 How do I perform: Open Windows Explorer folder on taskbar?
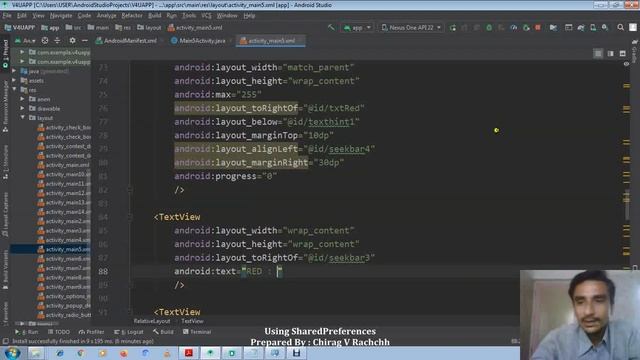[36, 353]
